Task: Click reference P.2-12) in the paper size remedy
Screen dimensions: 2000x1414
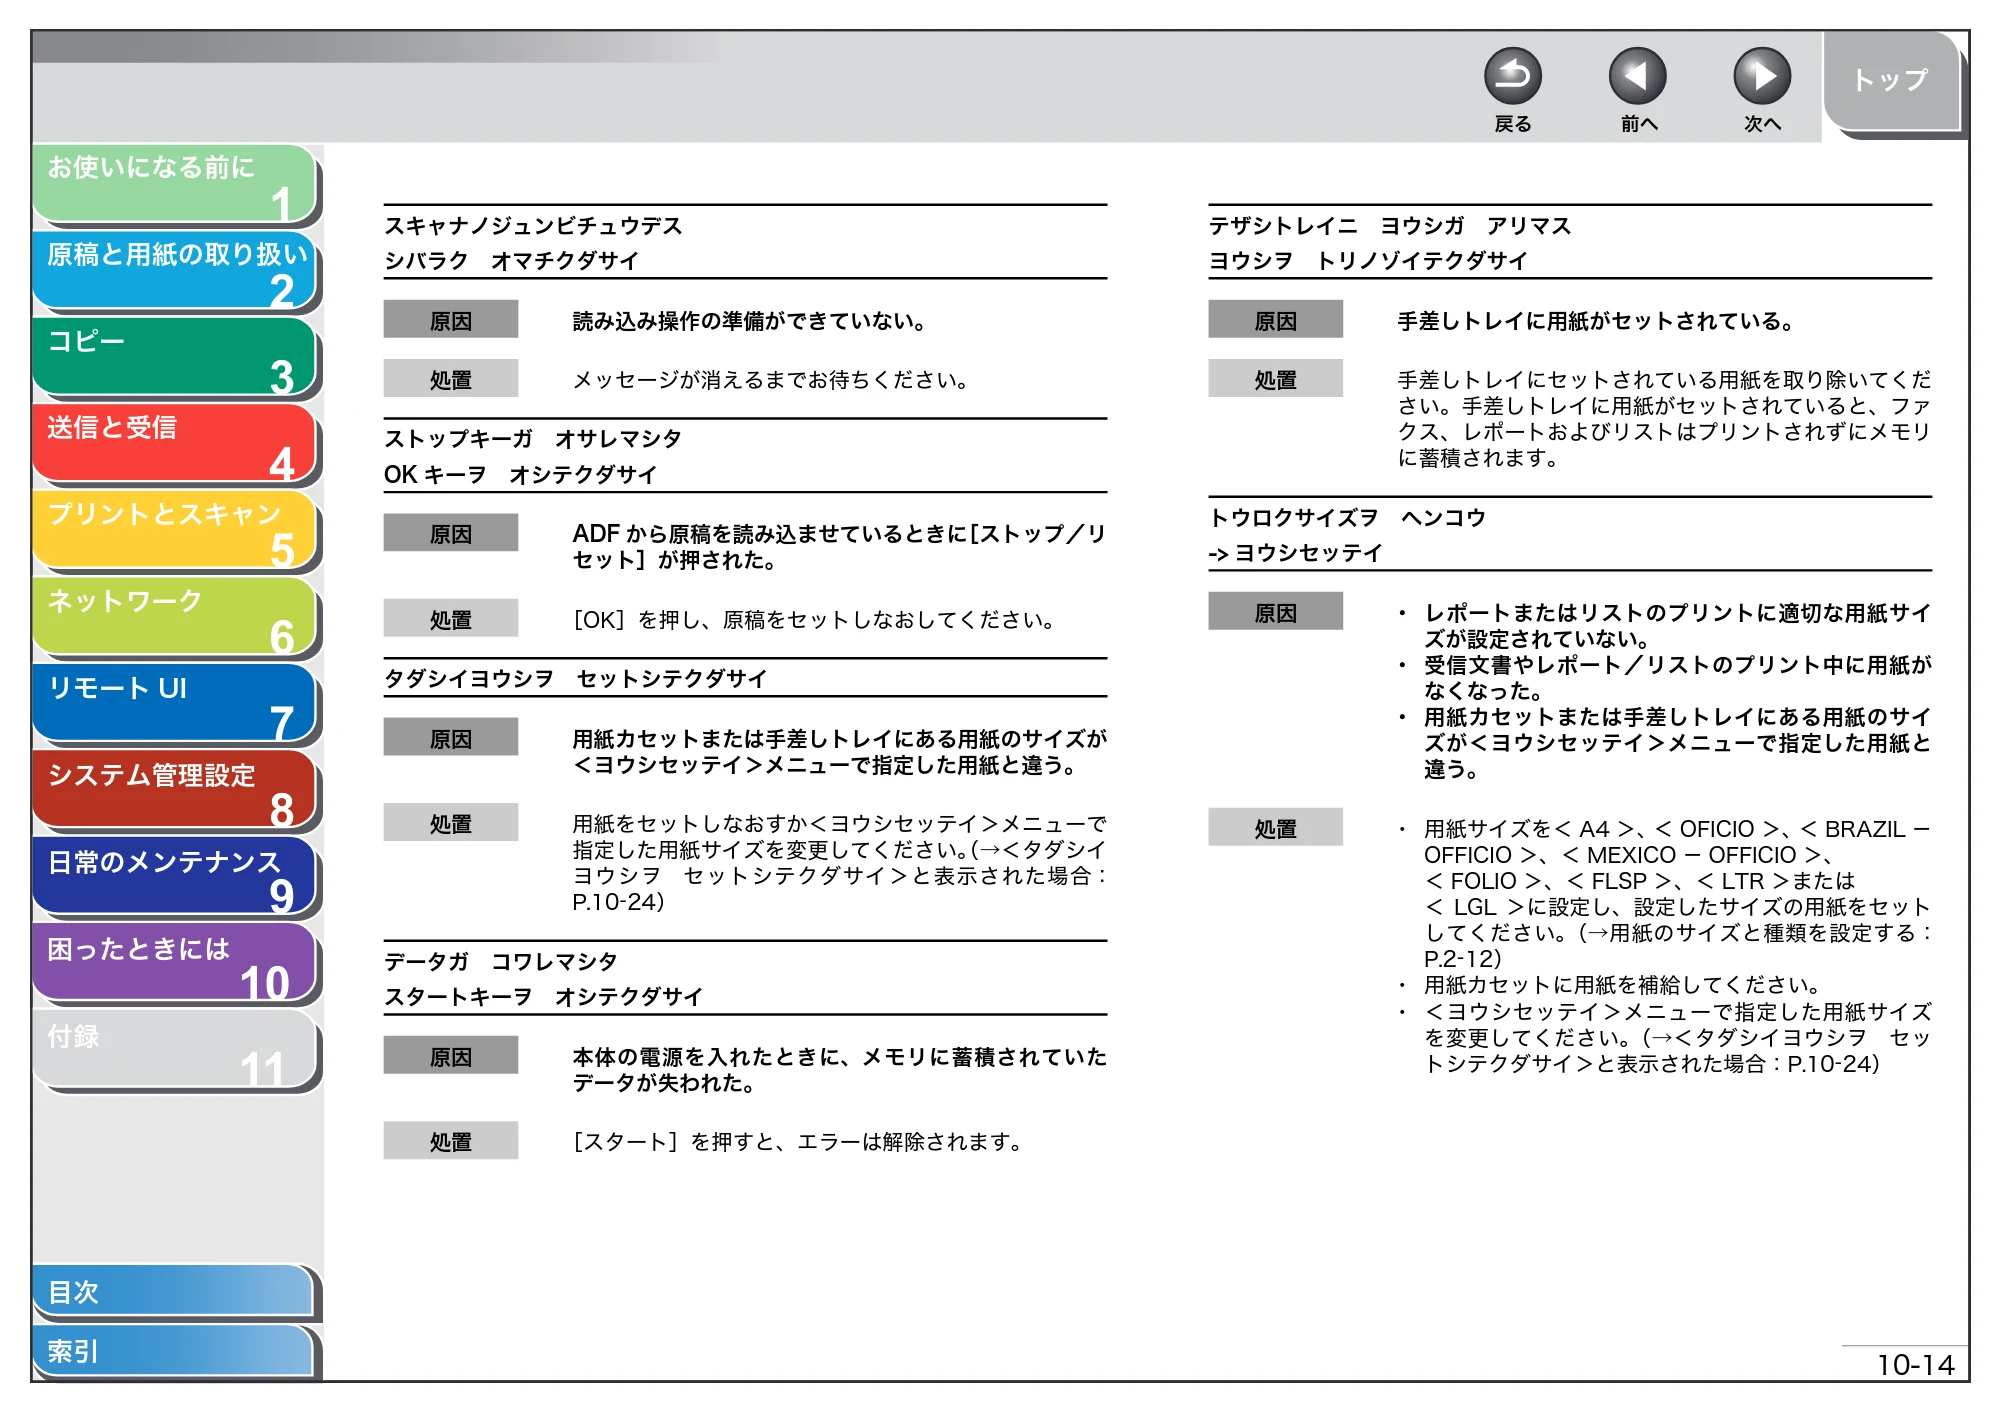Action: (1463, 959)
